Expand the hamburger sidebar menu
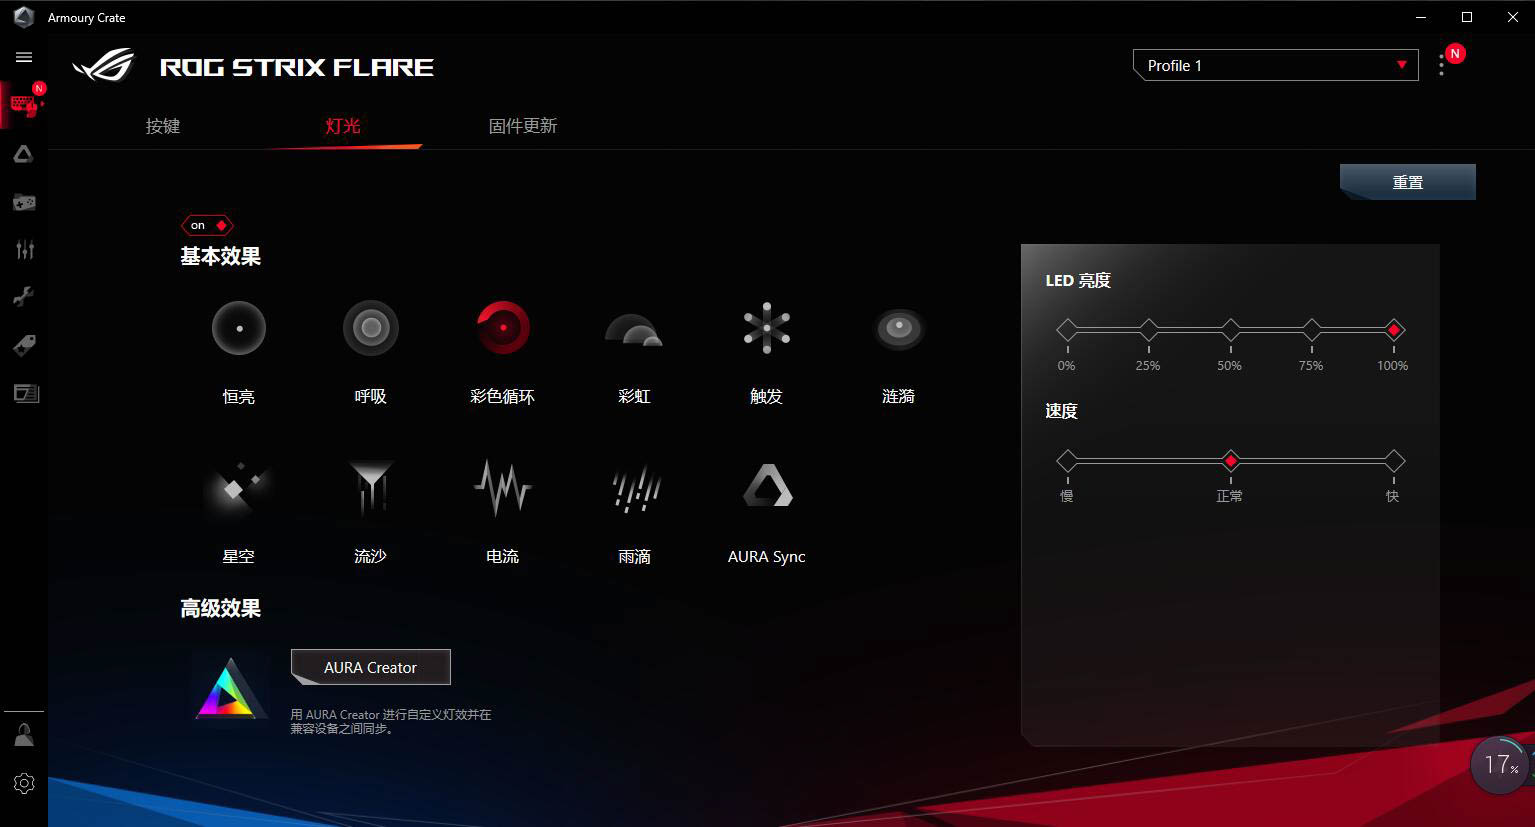This screenshot has height=827, width=1535. (24, 57)
